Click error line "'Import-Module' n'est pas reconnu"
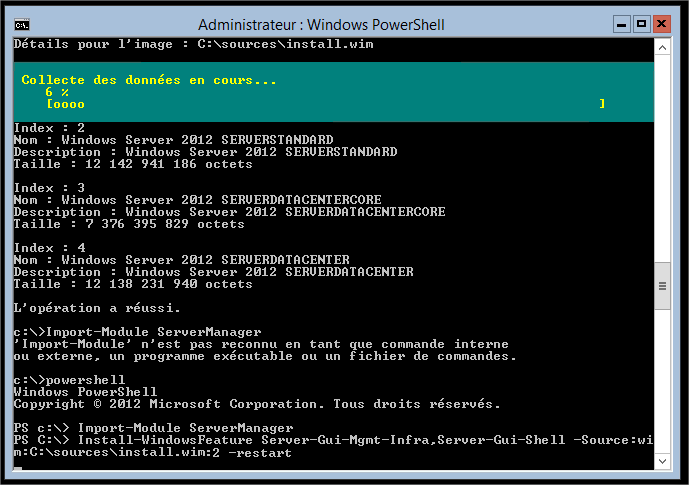 (x=261, y=344)
